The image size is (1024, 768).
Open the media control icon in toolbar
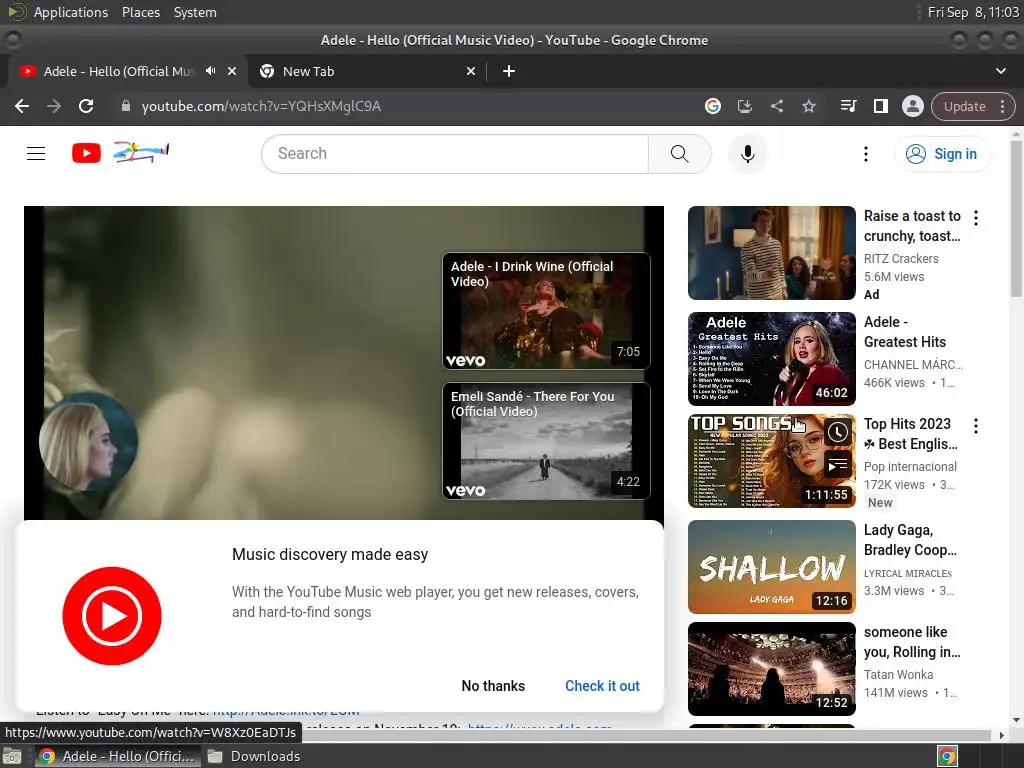pyautogui.click(x=848, y=106)
